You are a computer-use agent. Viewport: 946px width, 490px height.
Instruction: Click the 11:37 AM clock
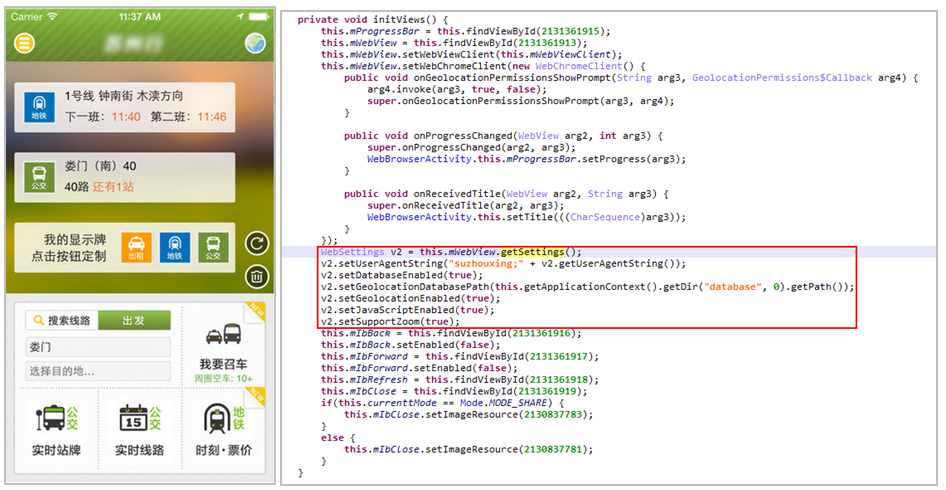click(x=140, y=17)
